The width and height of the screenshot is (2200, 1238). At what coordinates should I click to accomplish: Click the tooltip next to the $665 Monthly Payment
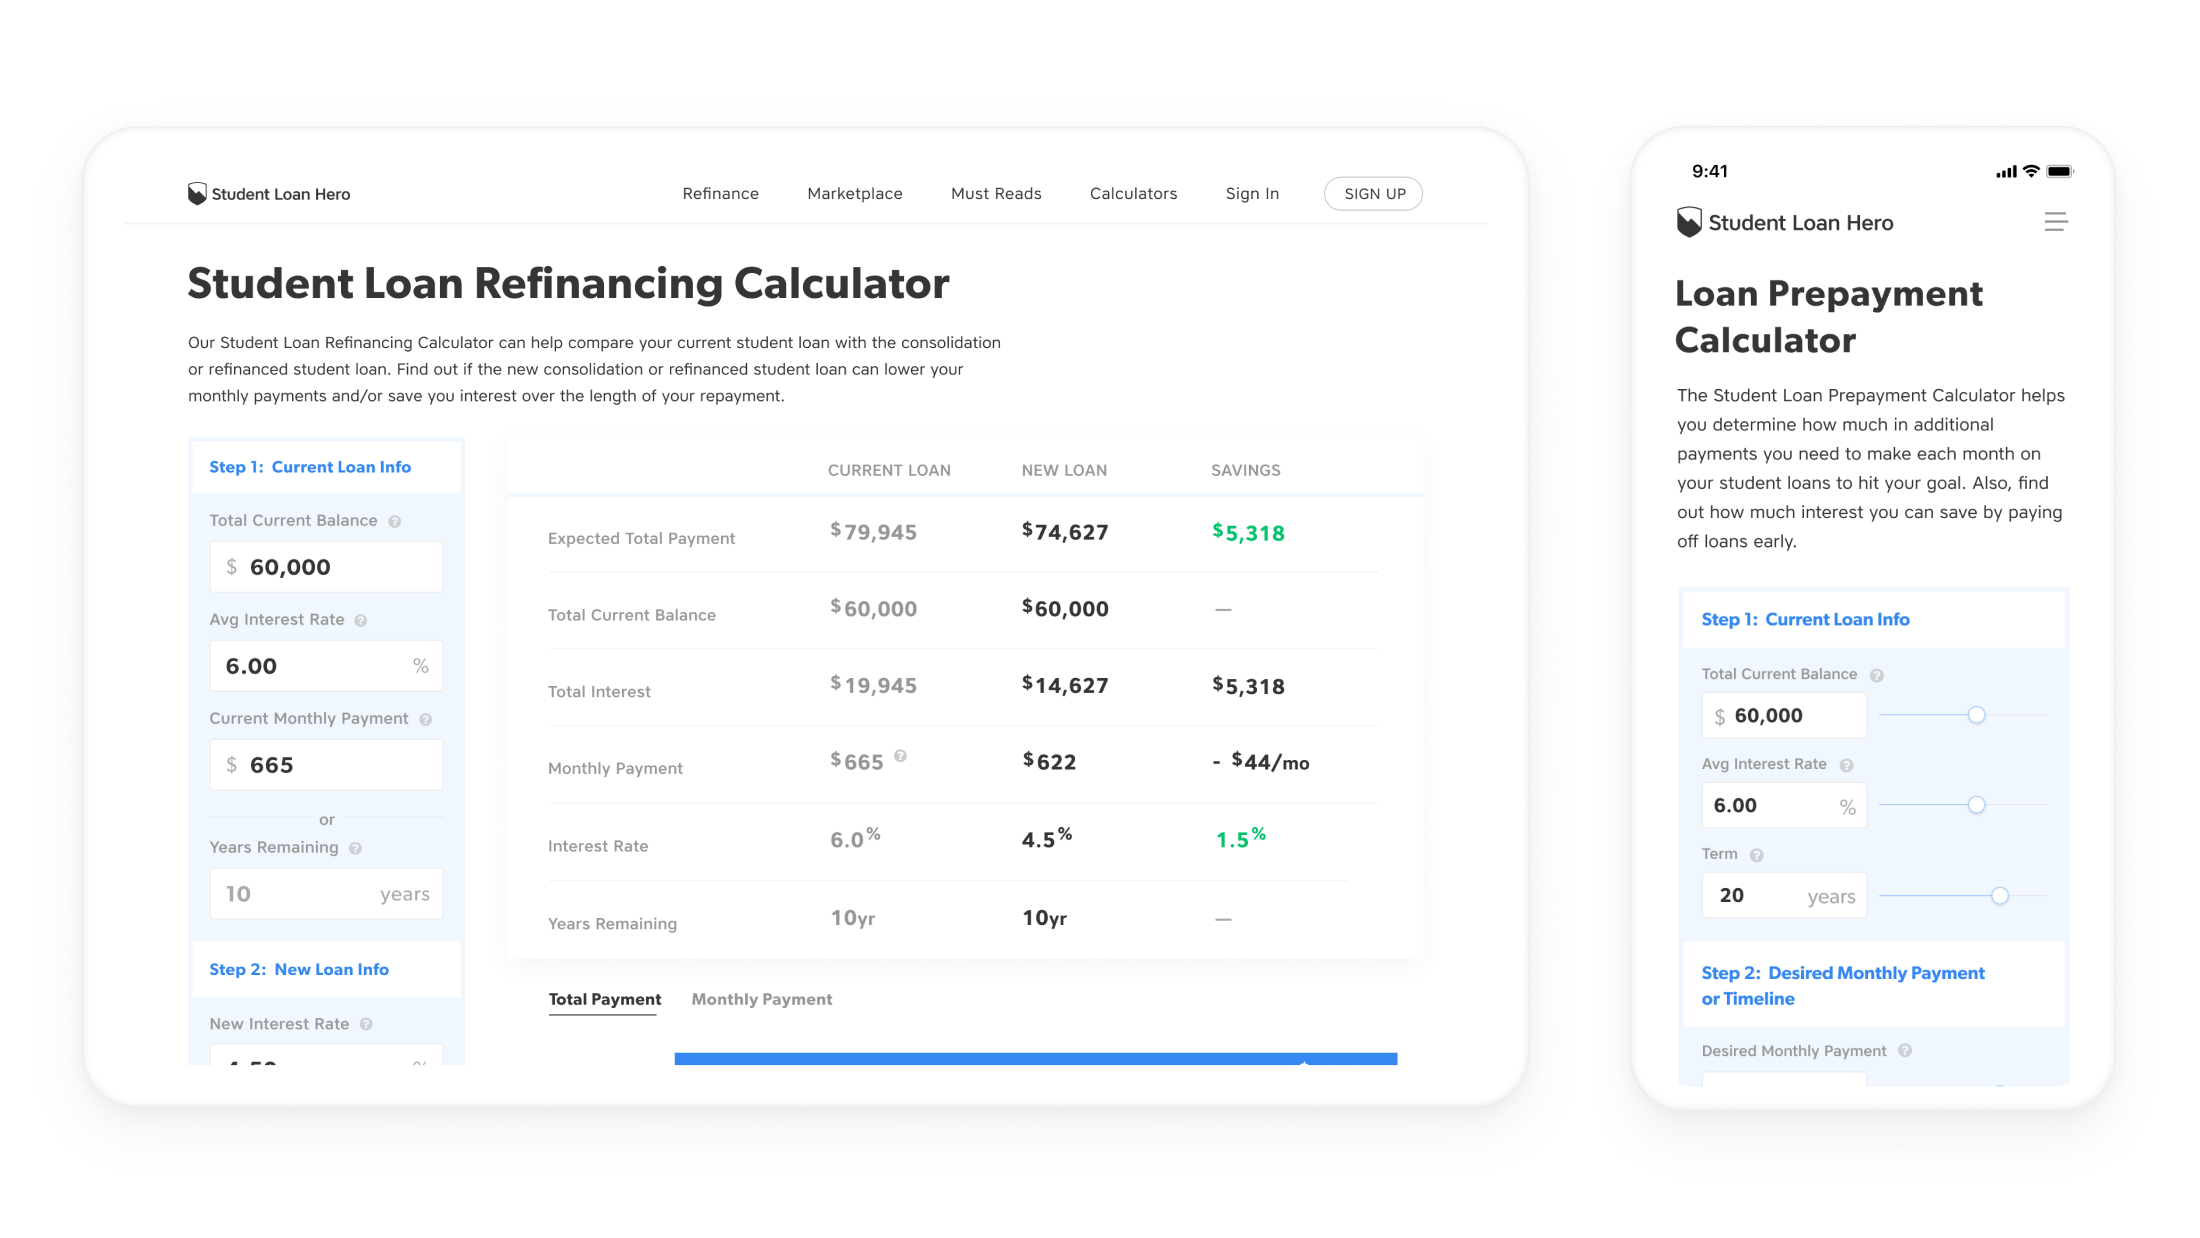pos(901,758)
